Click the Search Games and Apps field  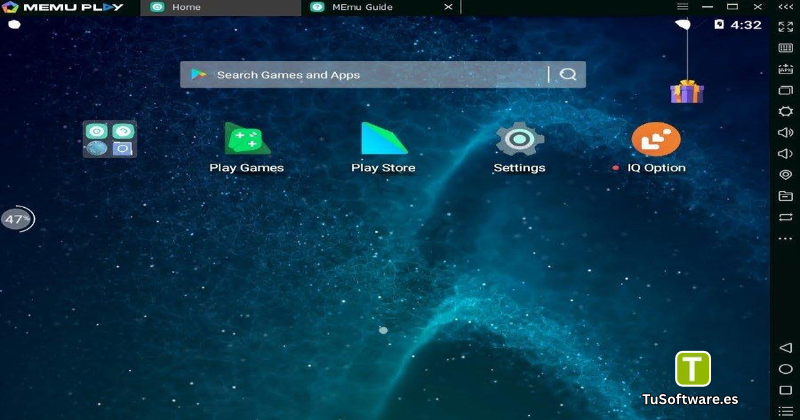point(383,75)
